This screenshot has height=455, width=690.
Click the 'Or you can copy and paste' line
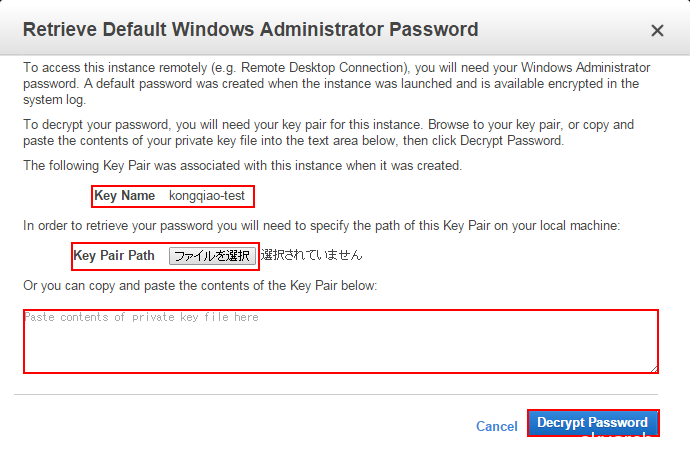(x=200, y=287)
